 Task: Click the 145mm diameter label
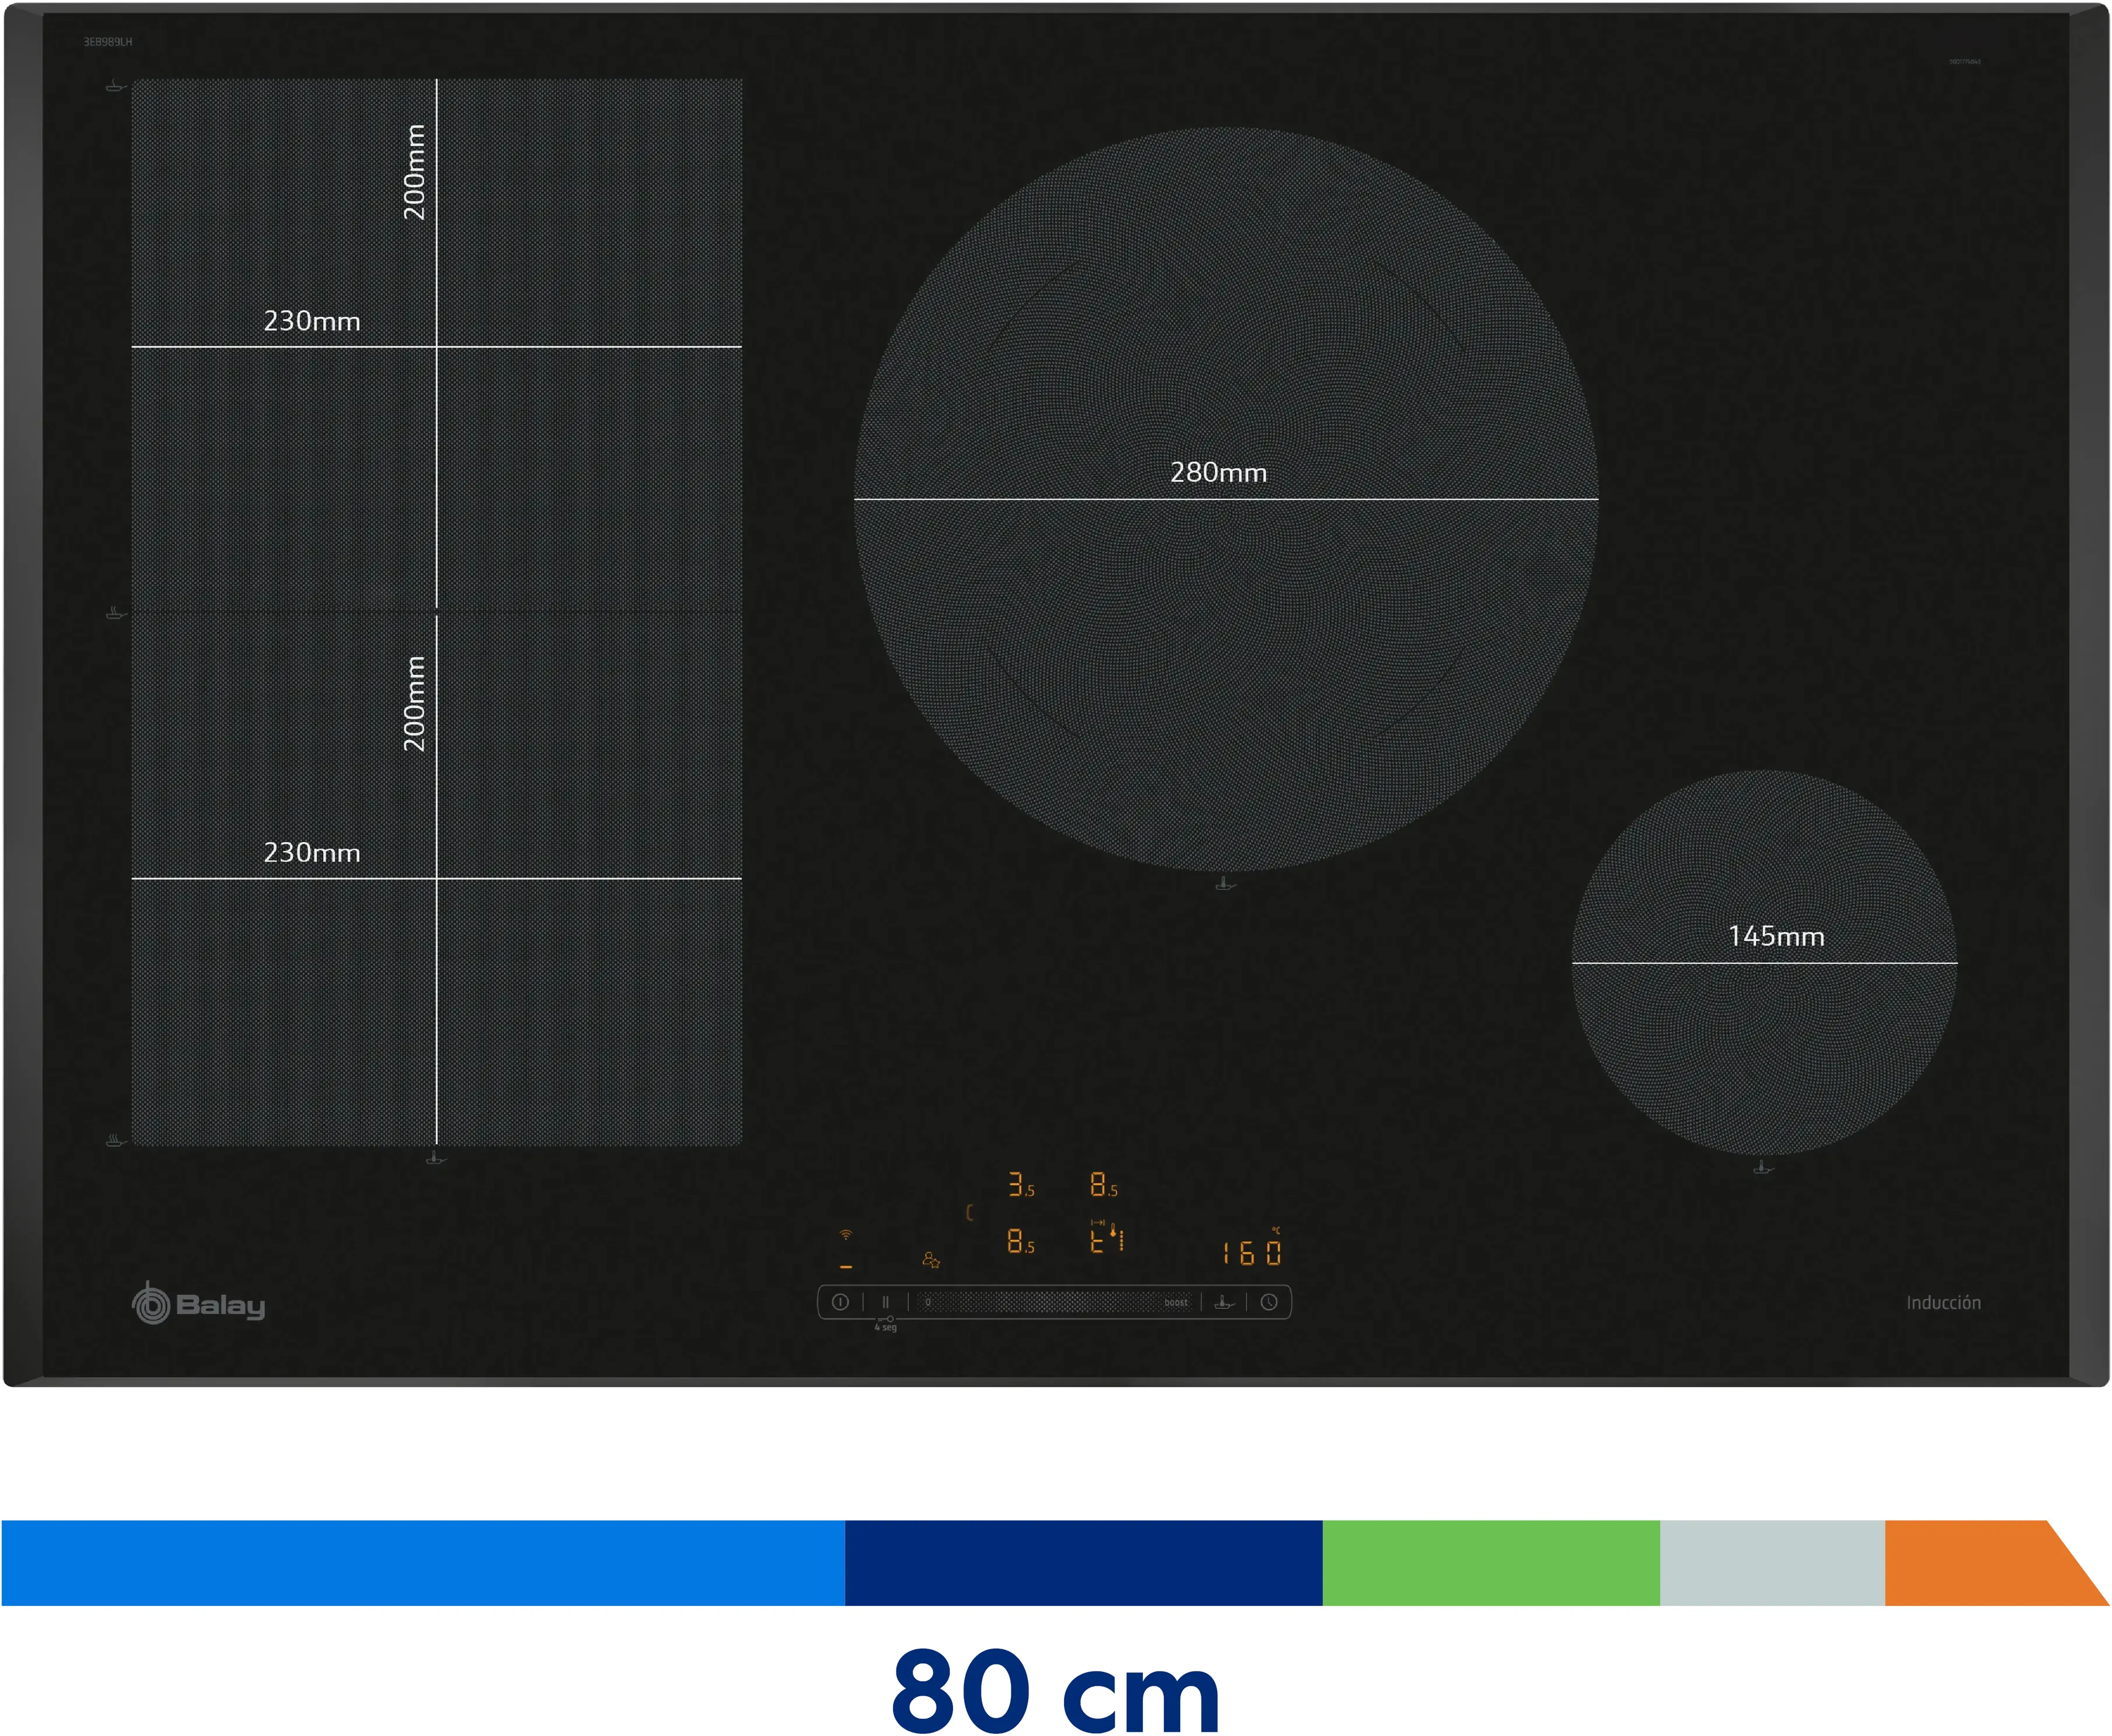coord(1776,936)
